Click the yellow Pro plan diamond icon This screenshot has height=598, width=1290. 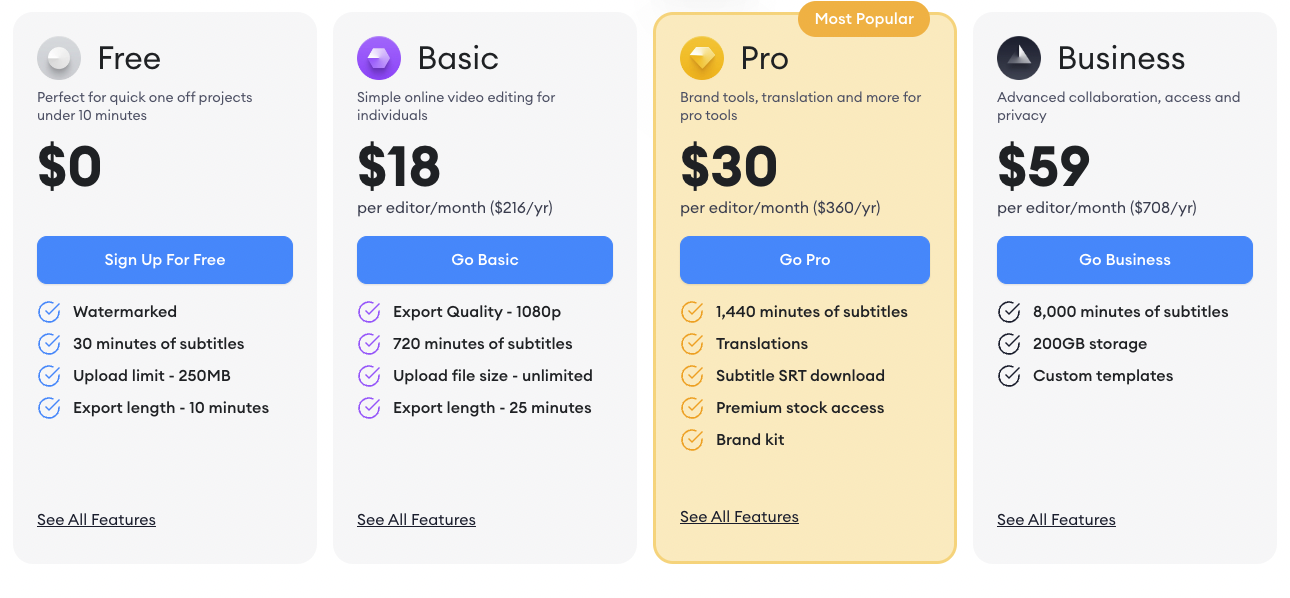[702, 58]
